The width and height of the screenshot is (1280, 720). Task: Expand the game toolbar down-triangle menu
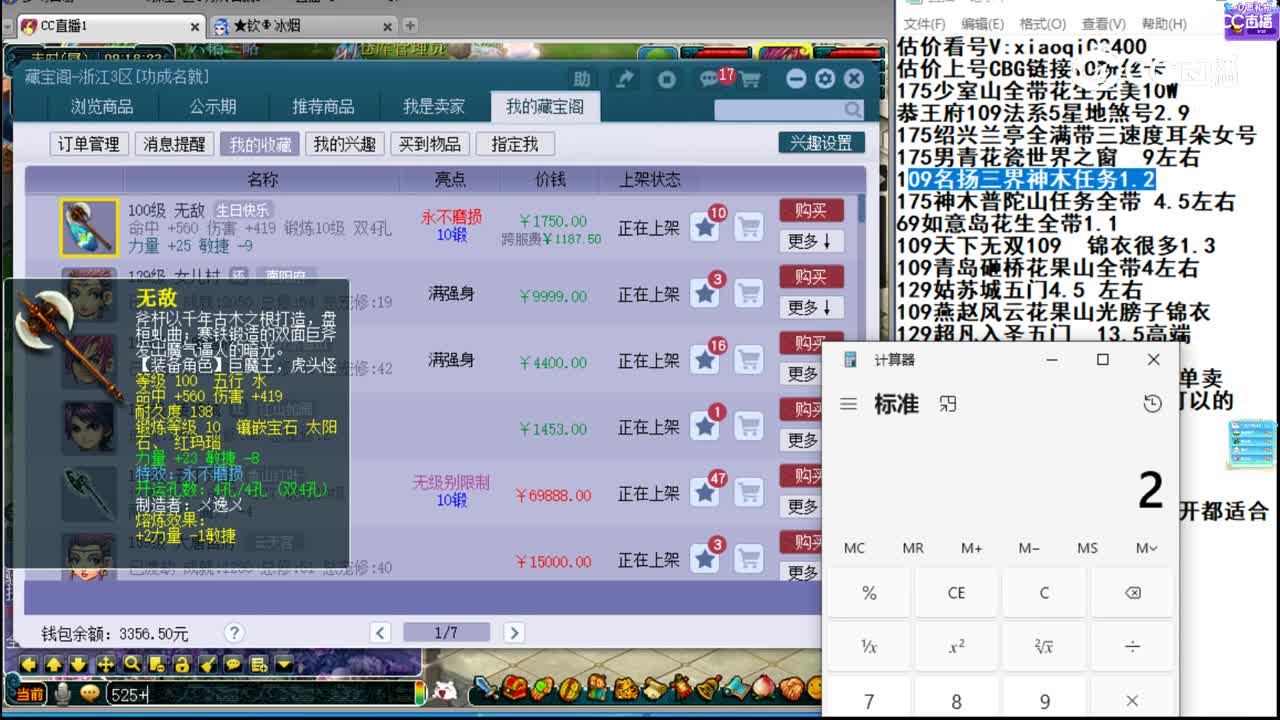coord(284,664)
